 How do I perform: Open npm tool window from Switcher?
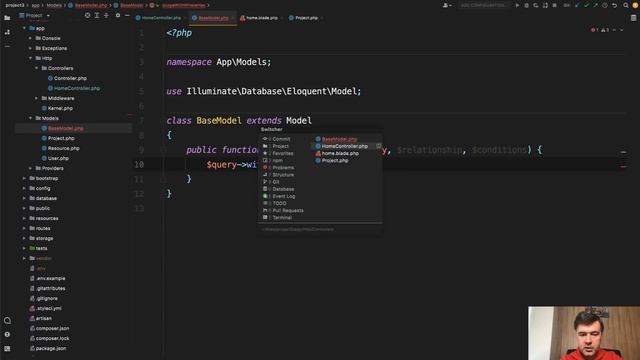tap(278, 161)
